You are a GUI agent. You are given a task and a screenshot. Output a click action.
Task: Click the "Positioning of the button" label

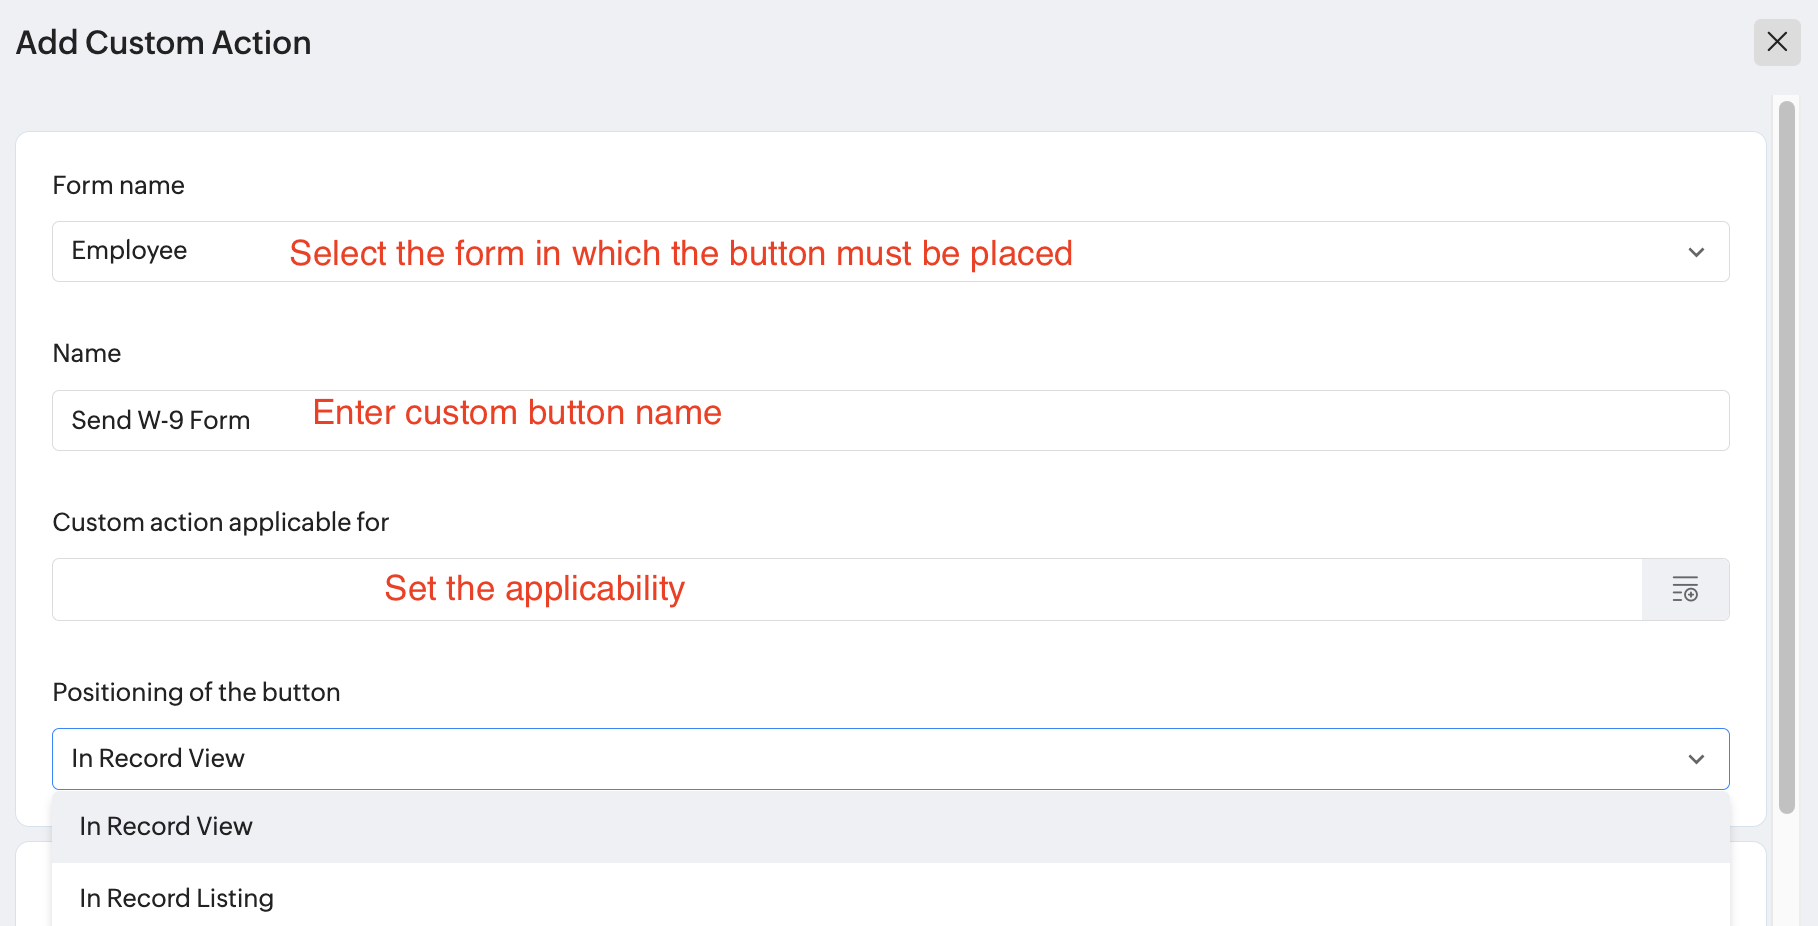coord(196,693)
